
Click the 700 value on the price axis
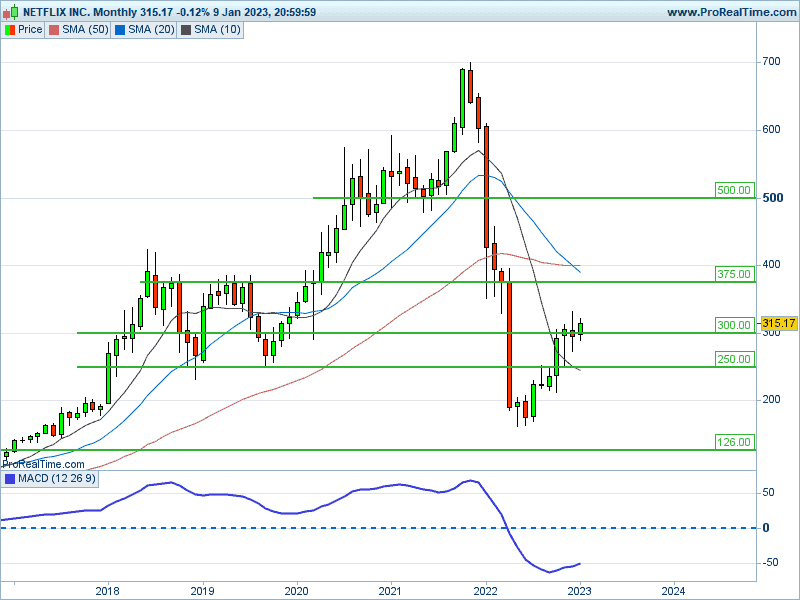pos(770,62)
